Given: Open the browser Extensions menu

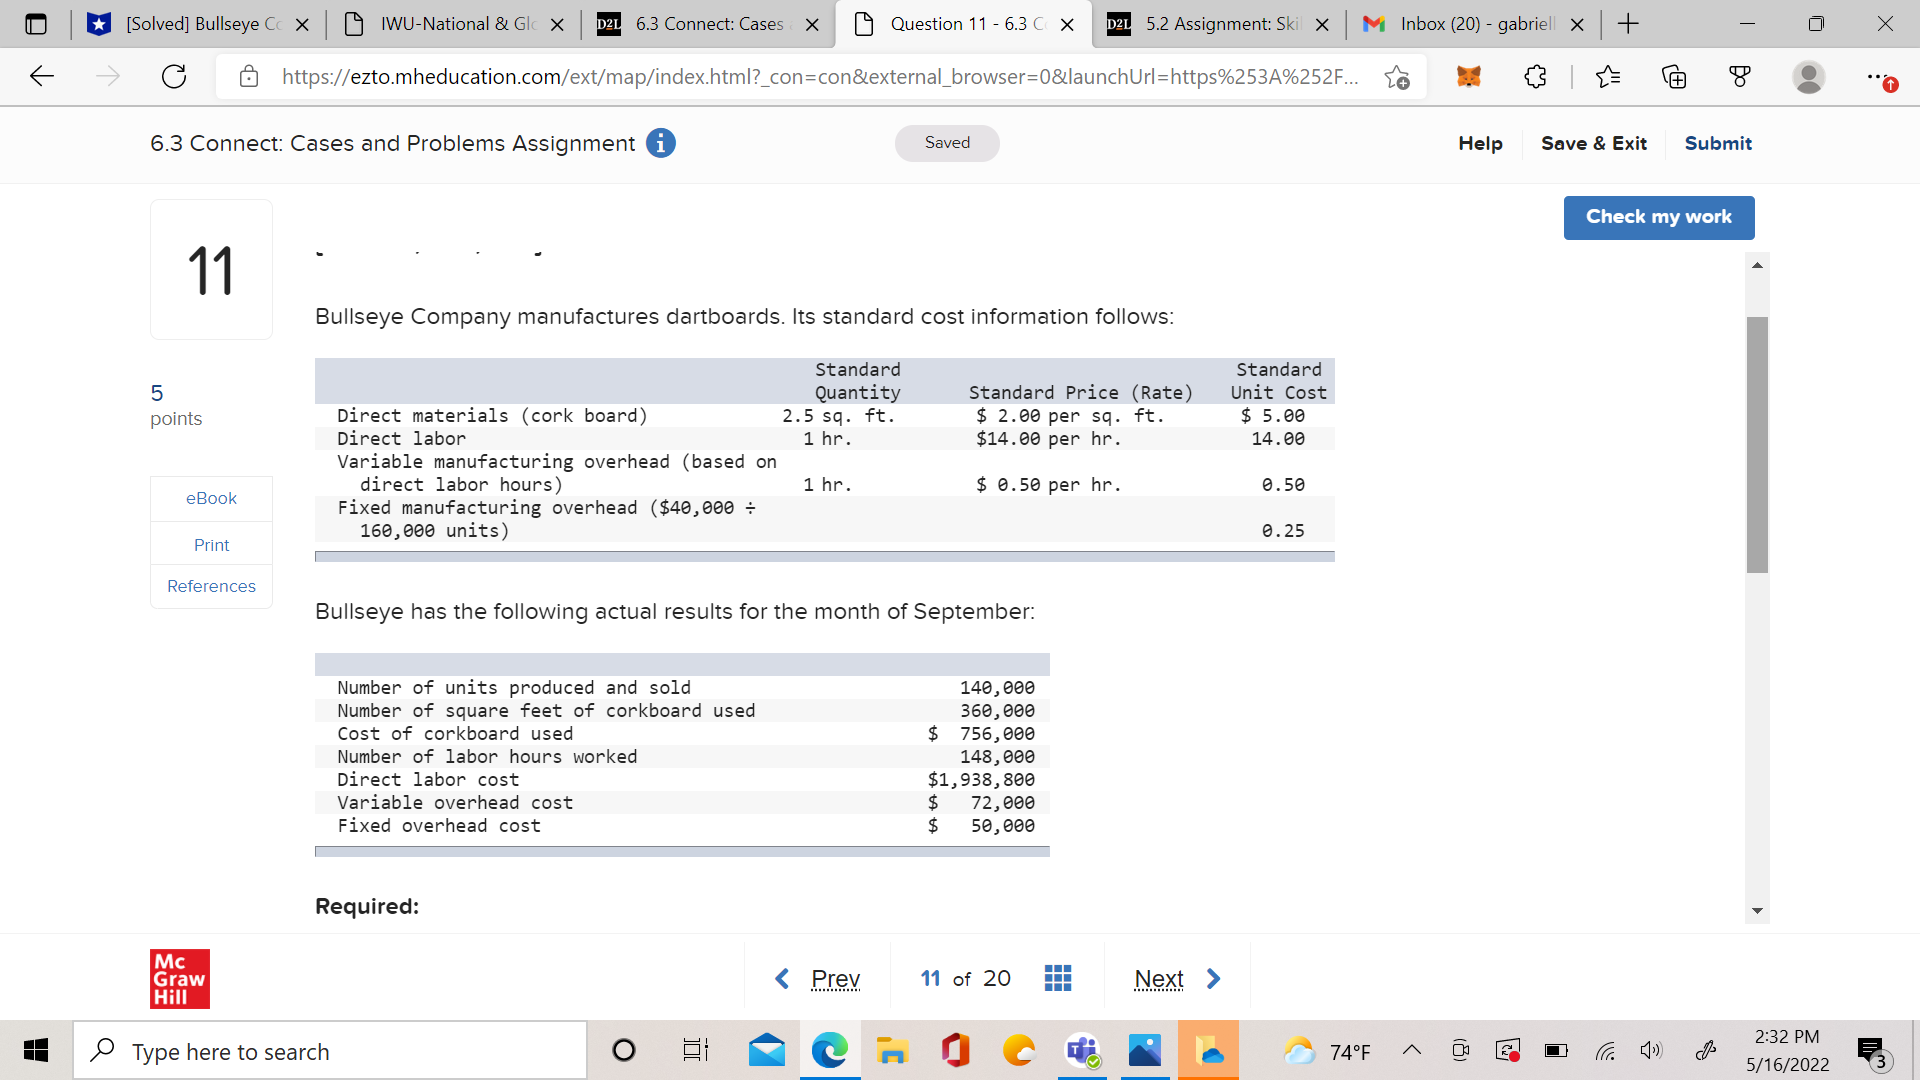Looking at the screenshot, I should [1537, 76].
